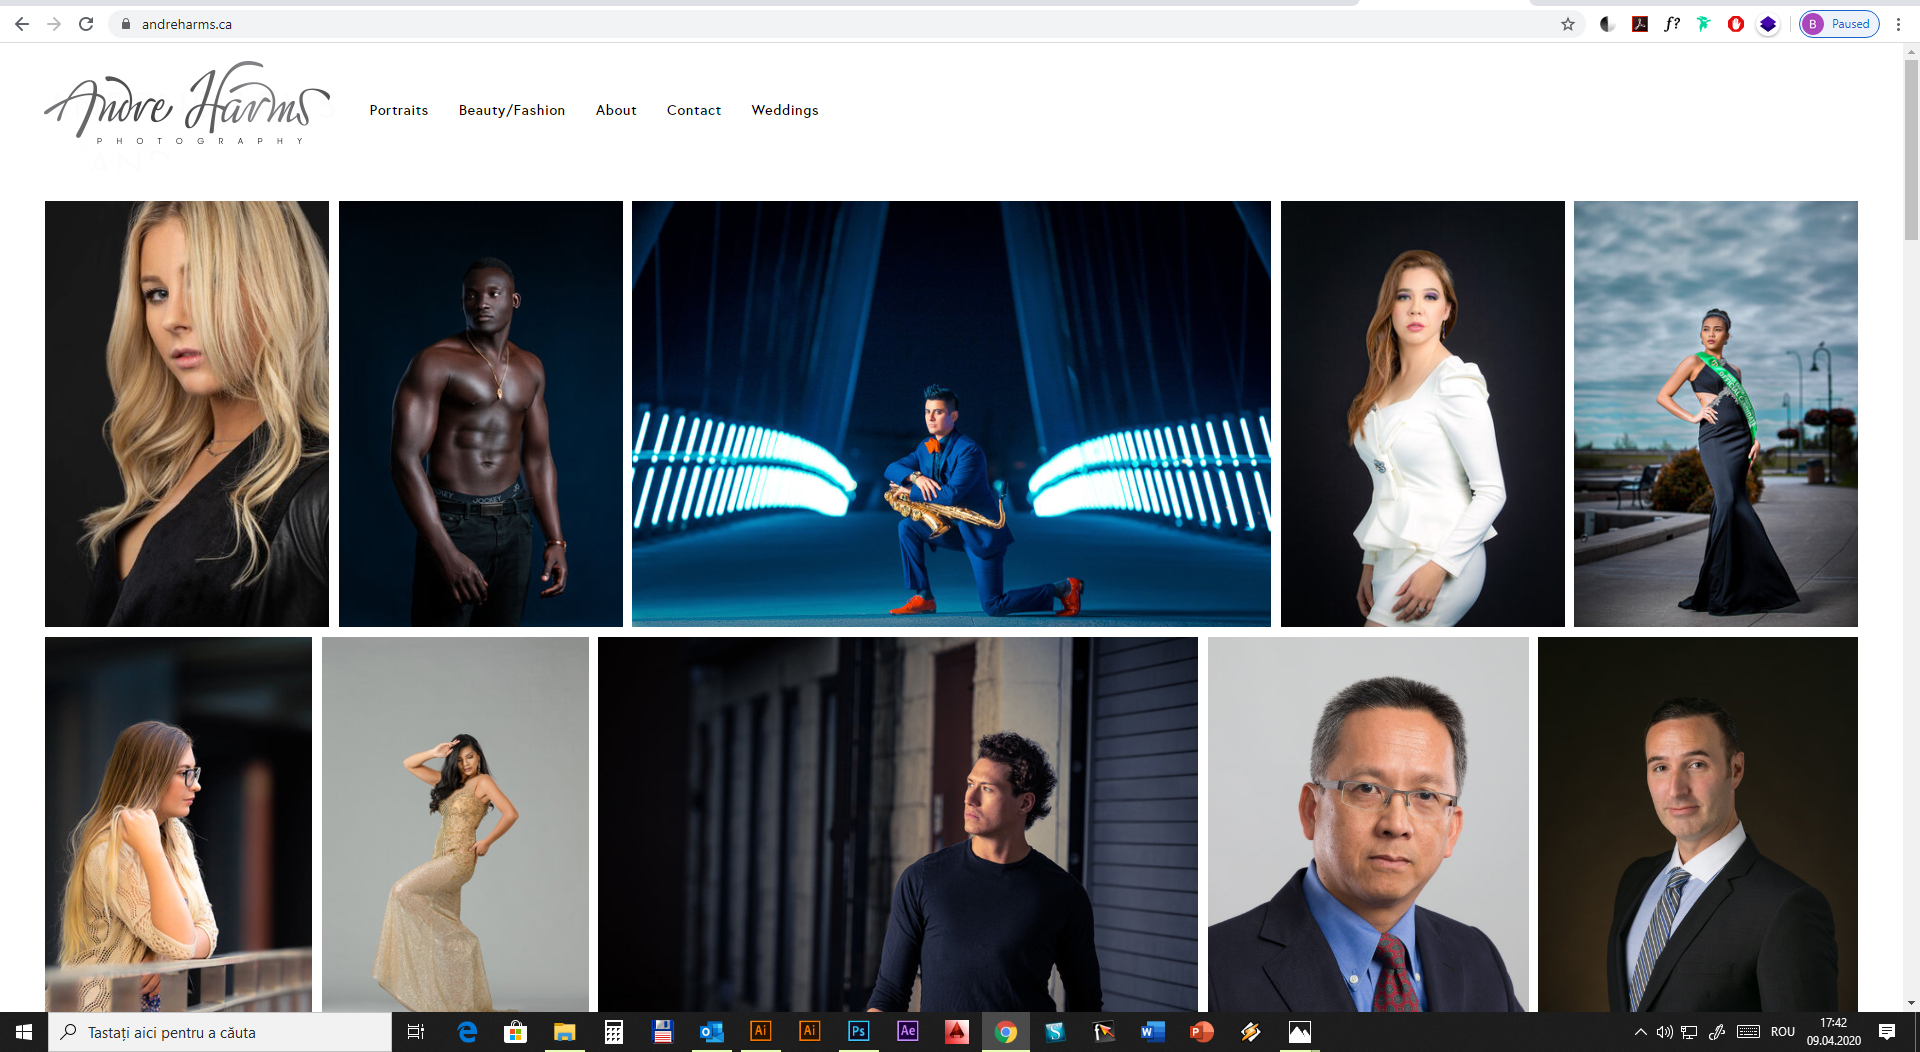The height and width of the screenshot is (1052, 1920).
Task: Bookmark this page with the star icon
Action: [1567, 24]
